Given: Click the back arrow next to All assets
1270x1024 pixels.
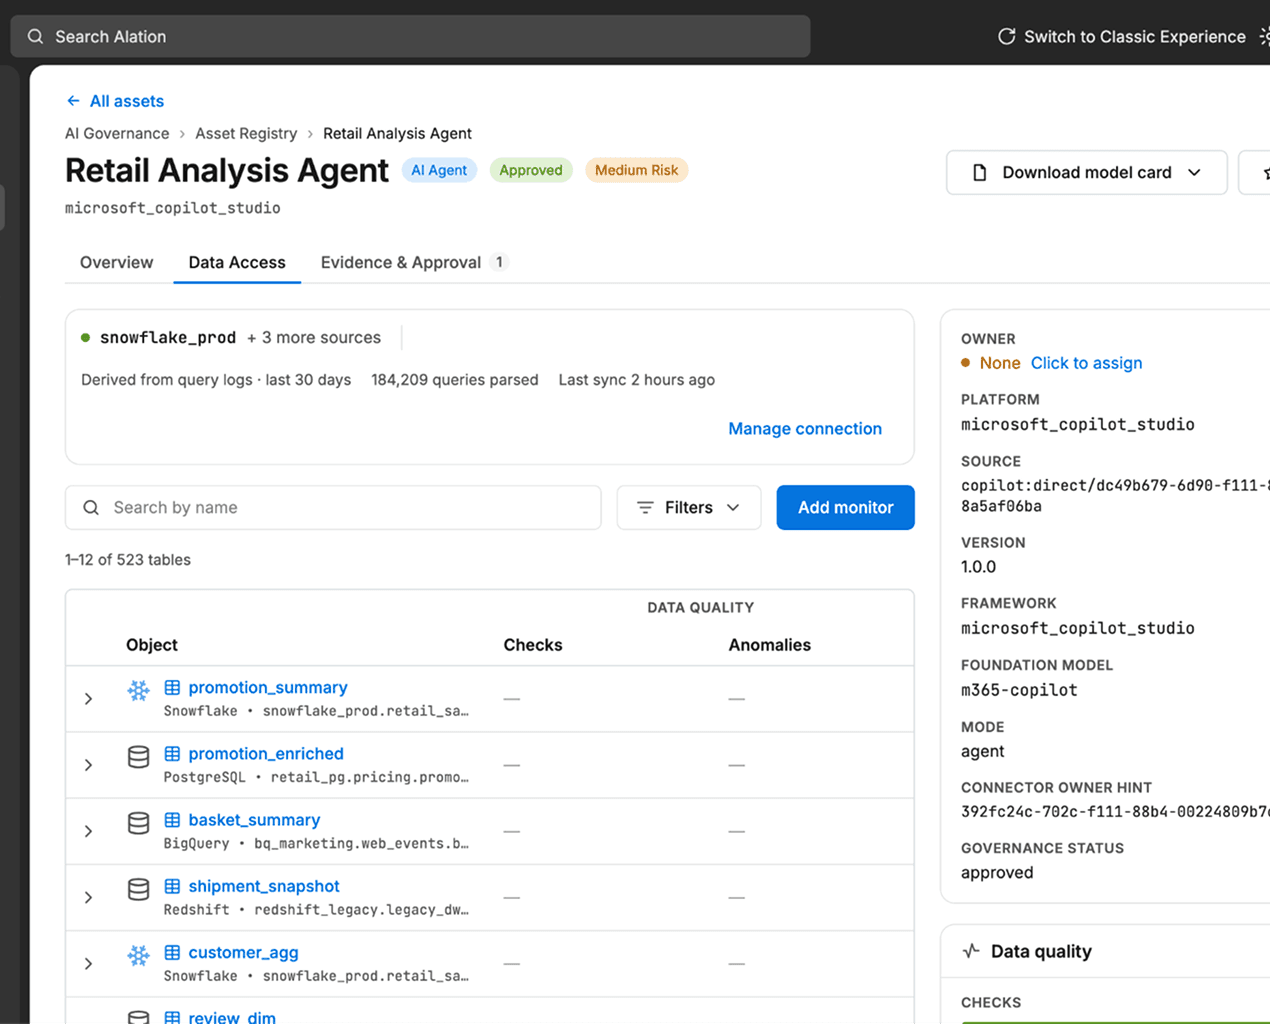Looking at the screenshot, I should (73, 101).
